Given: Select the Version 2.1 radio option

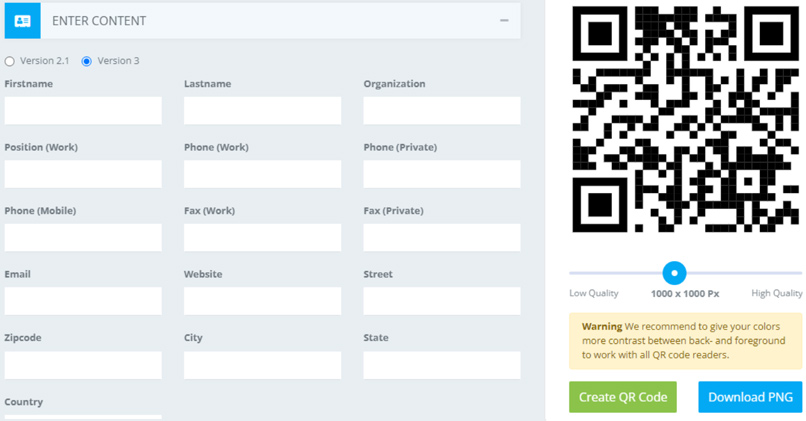Looking at the screenshot, I should click(9, 61).
